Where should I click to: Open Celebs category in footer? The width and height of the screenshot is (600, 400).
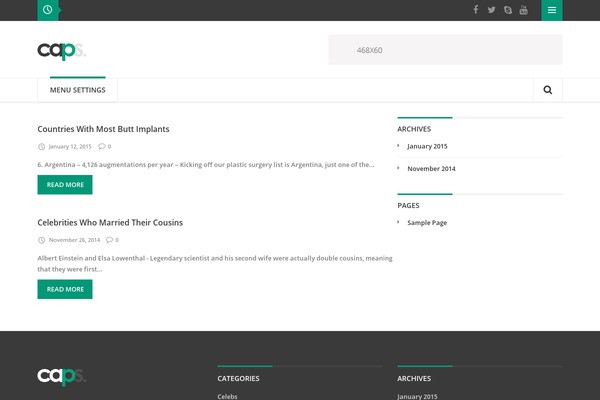[x=227, y=397]
